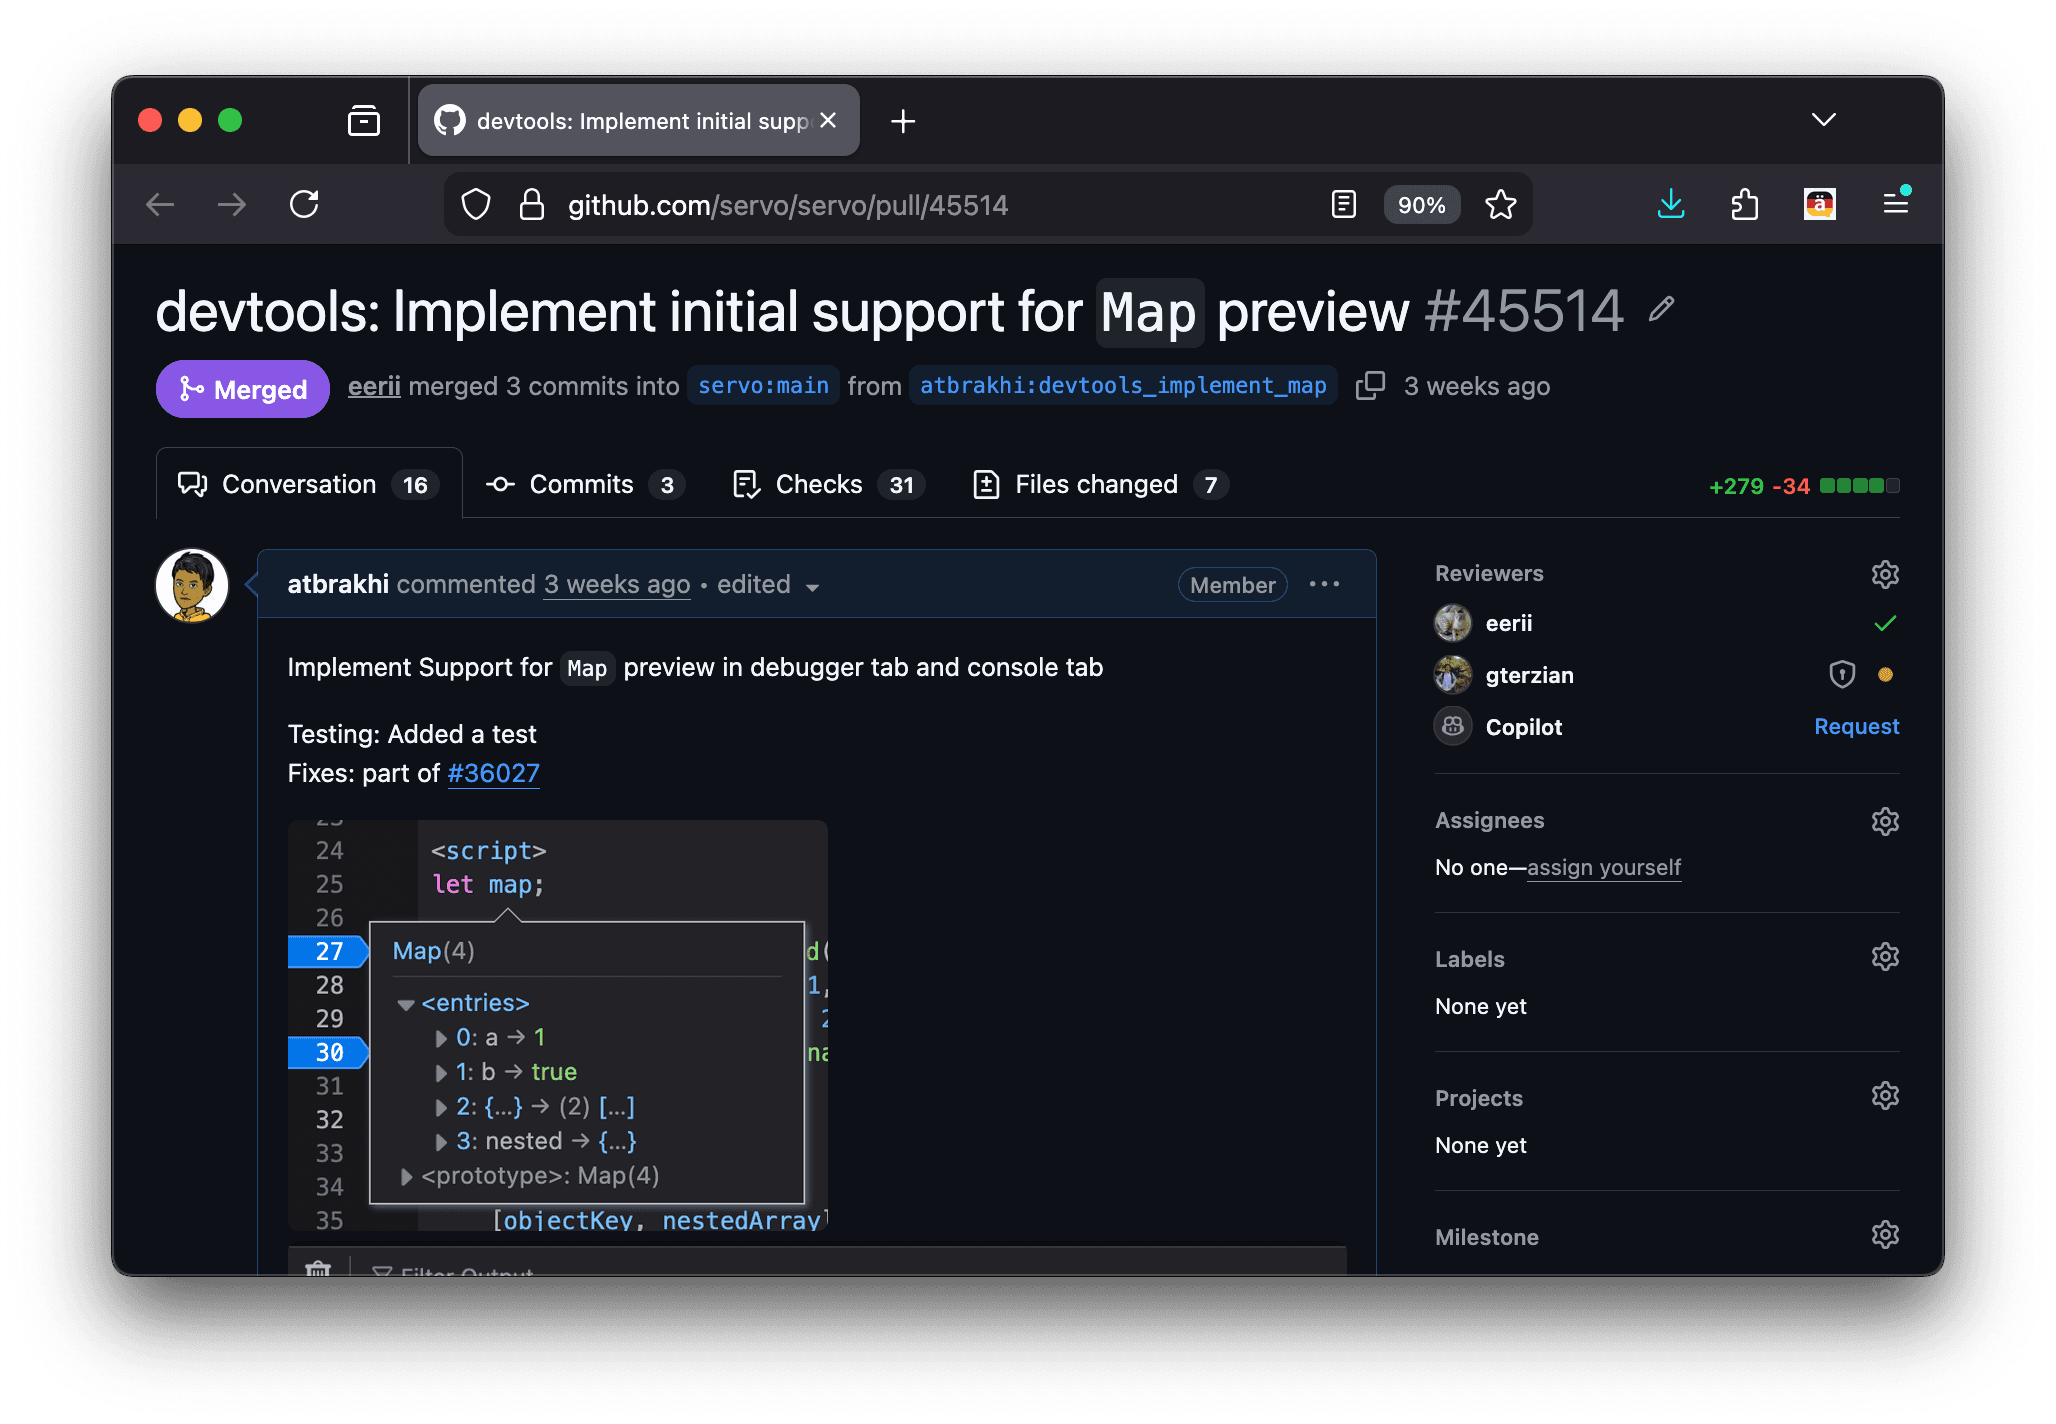Click the Member badge

pyautogui.click(x=1232, y=585)
